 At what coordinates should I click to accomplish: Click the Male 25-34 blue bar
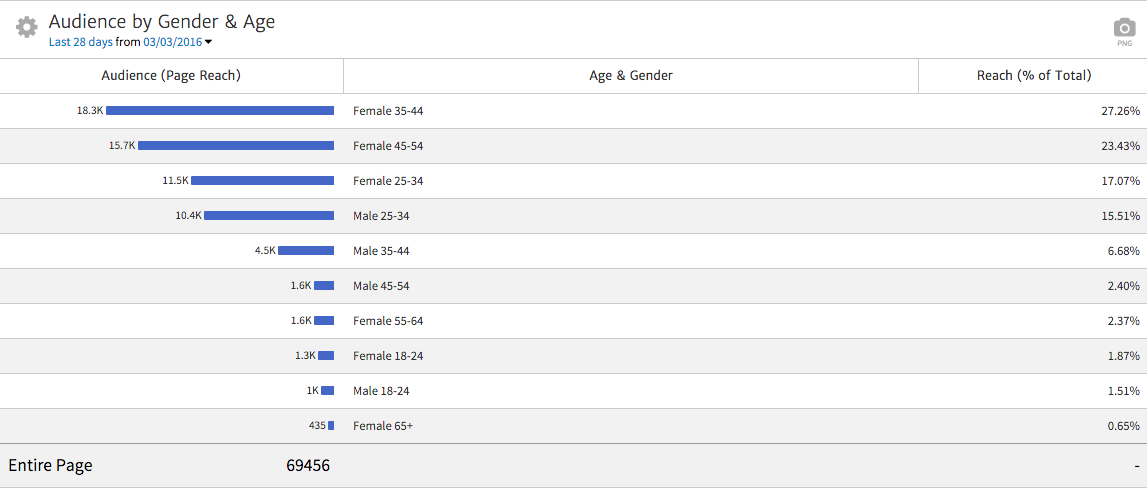coord(268,216)
